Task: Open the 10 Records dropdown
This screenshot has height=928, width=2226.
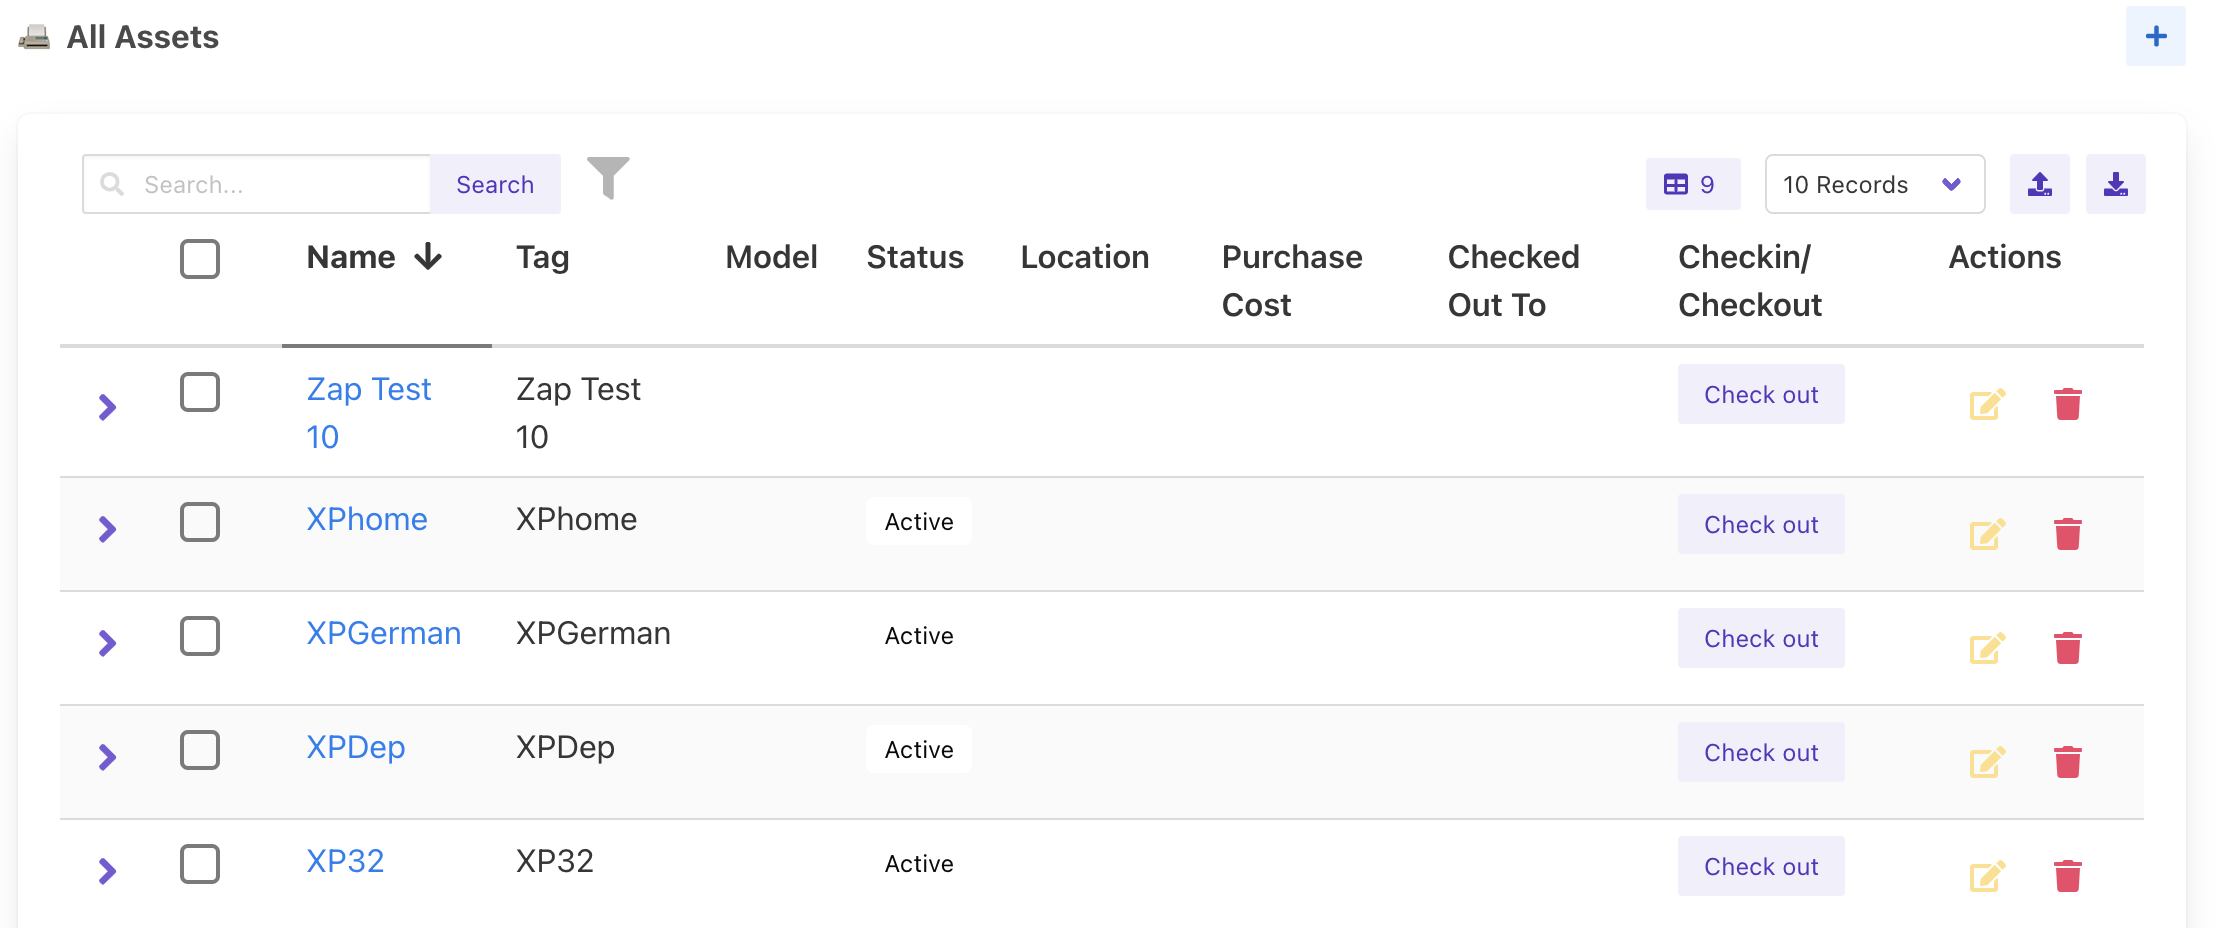Action: (1874, 184)
